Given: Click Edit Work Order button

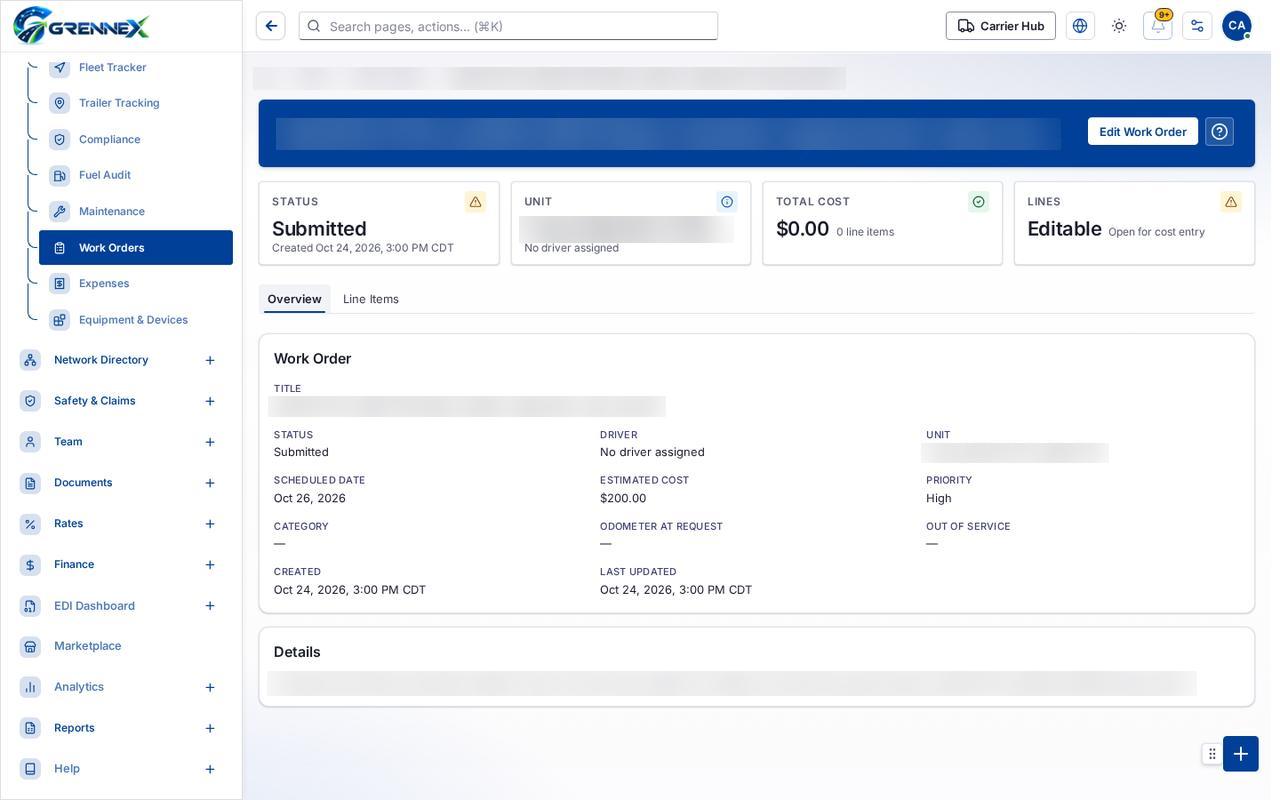Looking at the screenshot, I should coord(1143,132).
